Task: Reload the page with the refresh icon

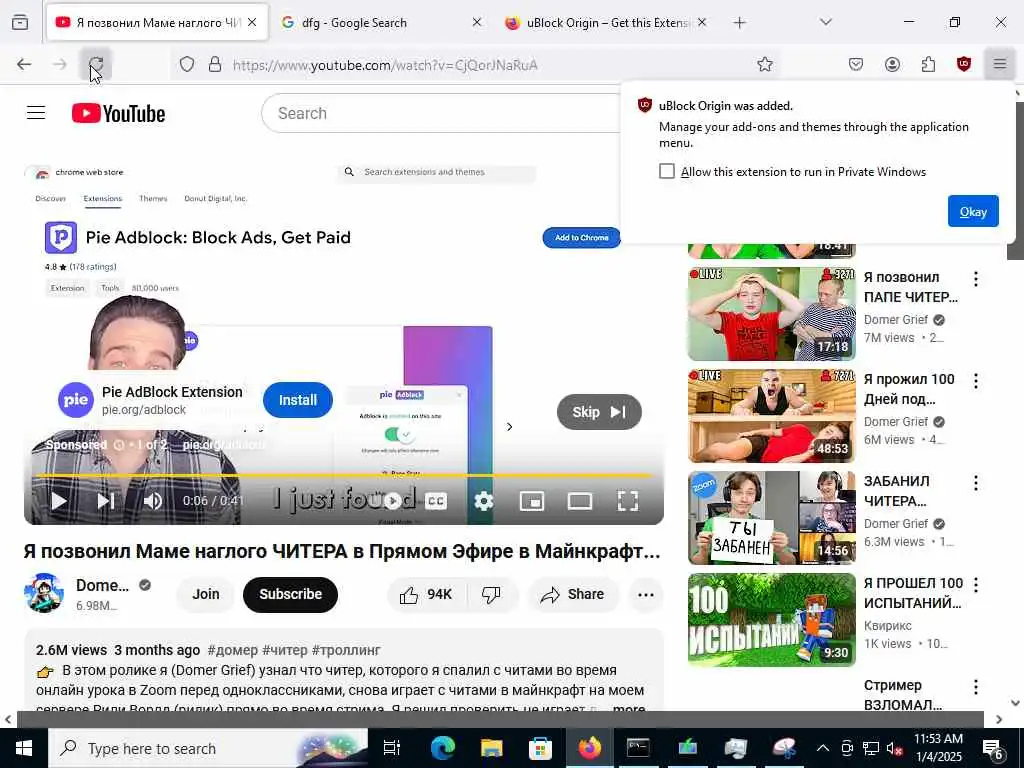Action: (x=96, y=64)
